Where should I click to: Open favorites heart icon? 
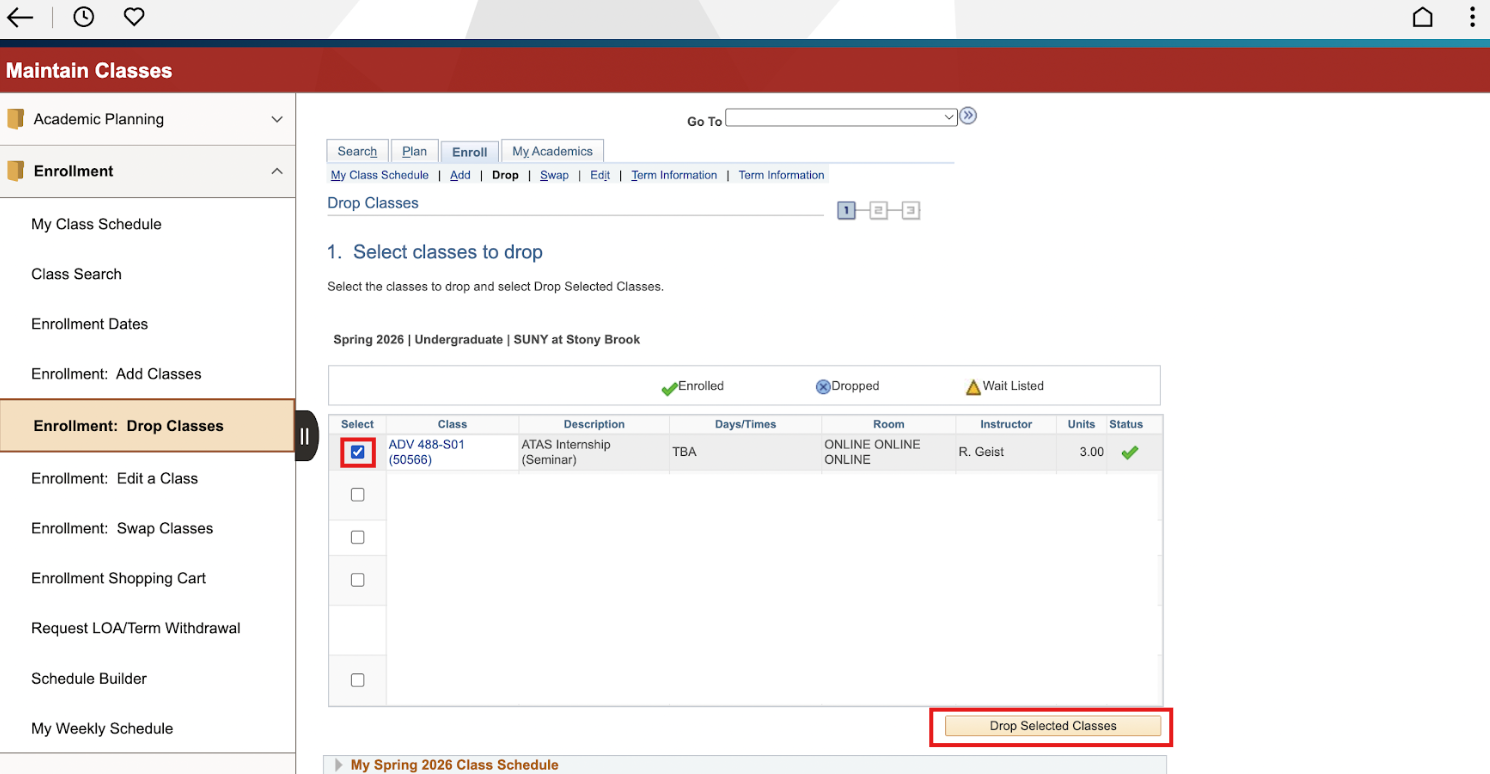[x=134, y=17]
